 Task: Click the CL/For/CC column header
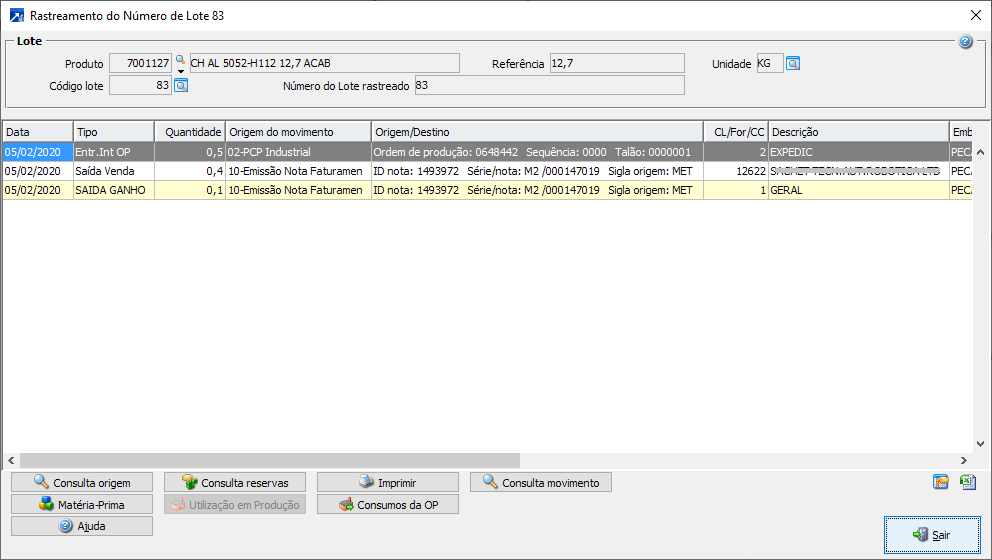(x=736, y=132)
